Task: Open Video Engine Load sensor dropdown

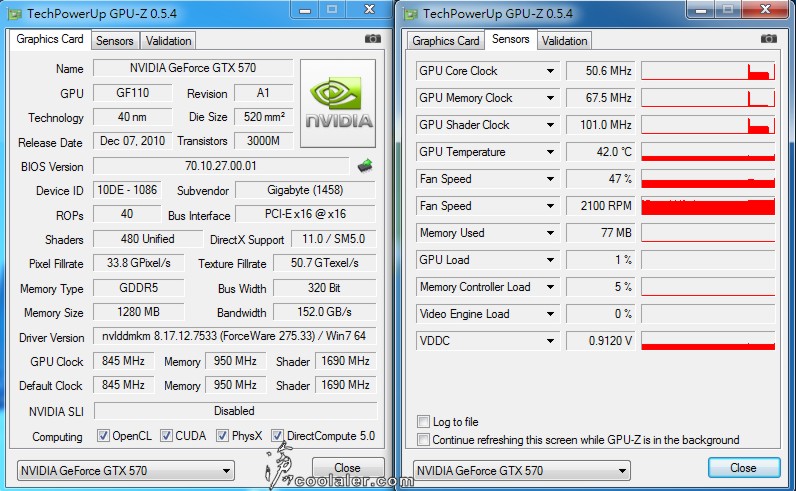Action: [x=550, y=314]
